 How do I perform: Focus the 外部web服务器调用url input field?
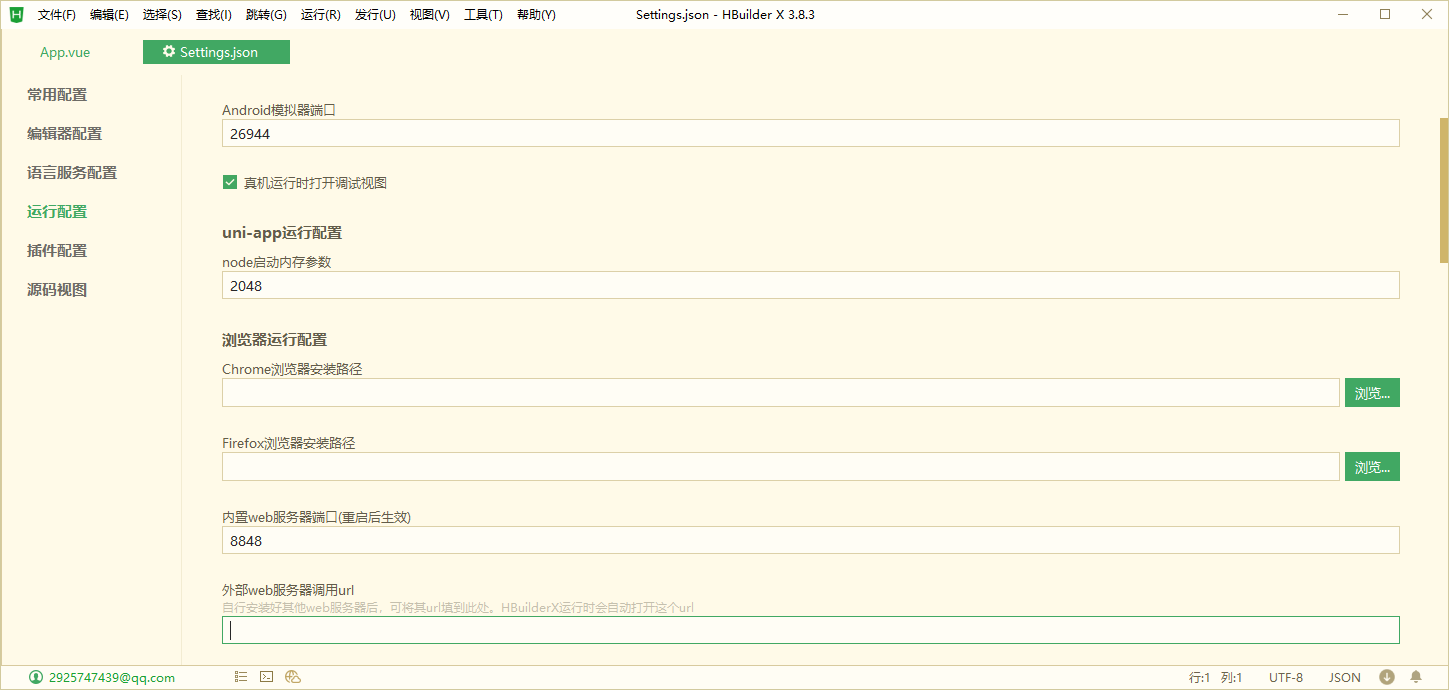tap(811, 630)
